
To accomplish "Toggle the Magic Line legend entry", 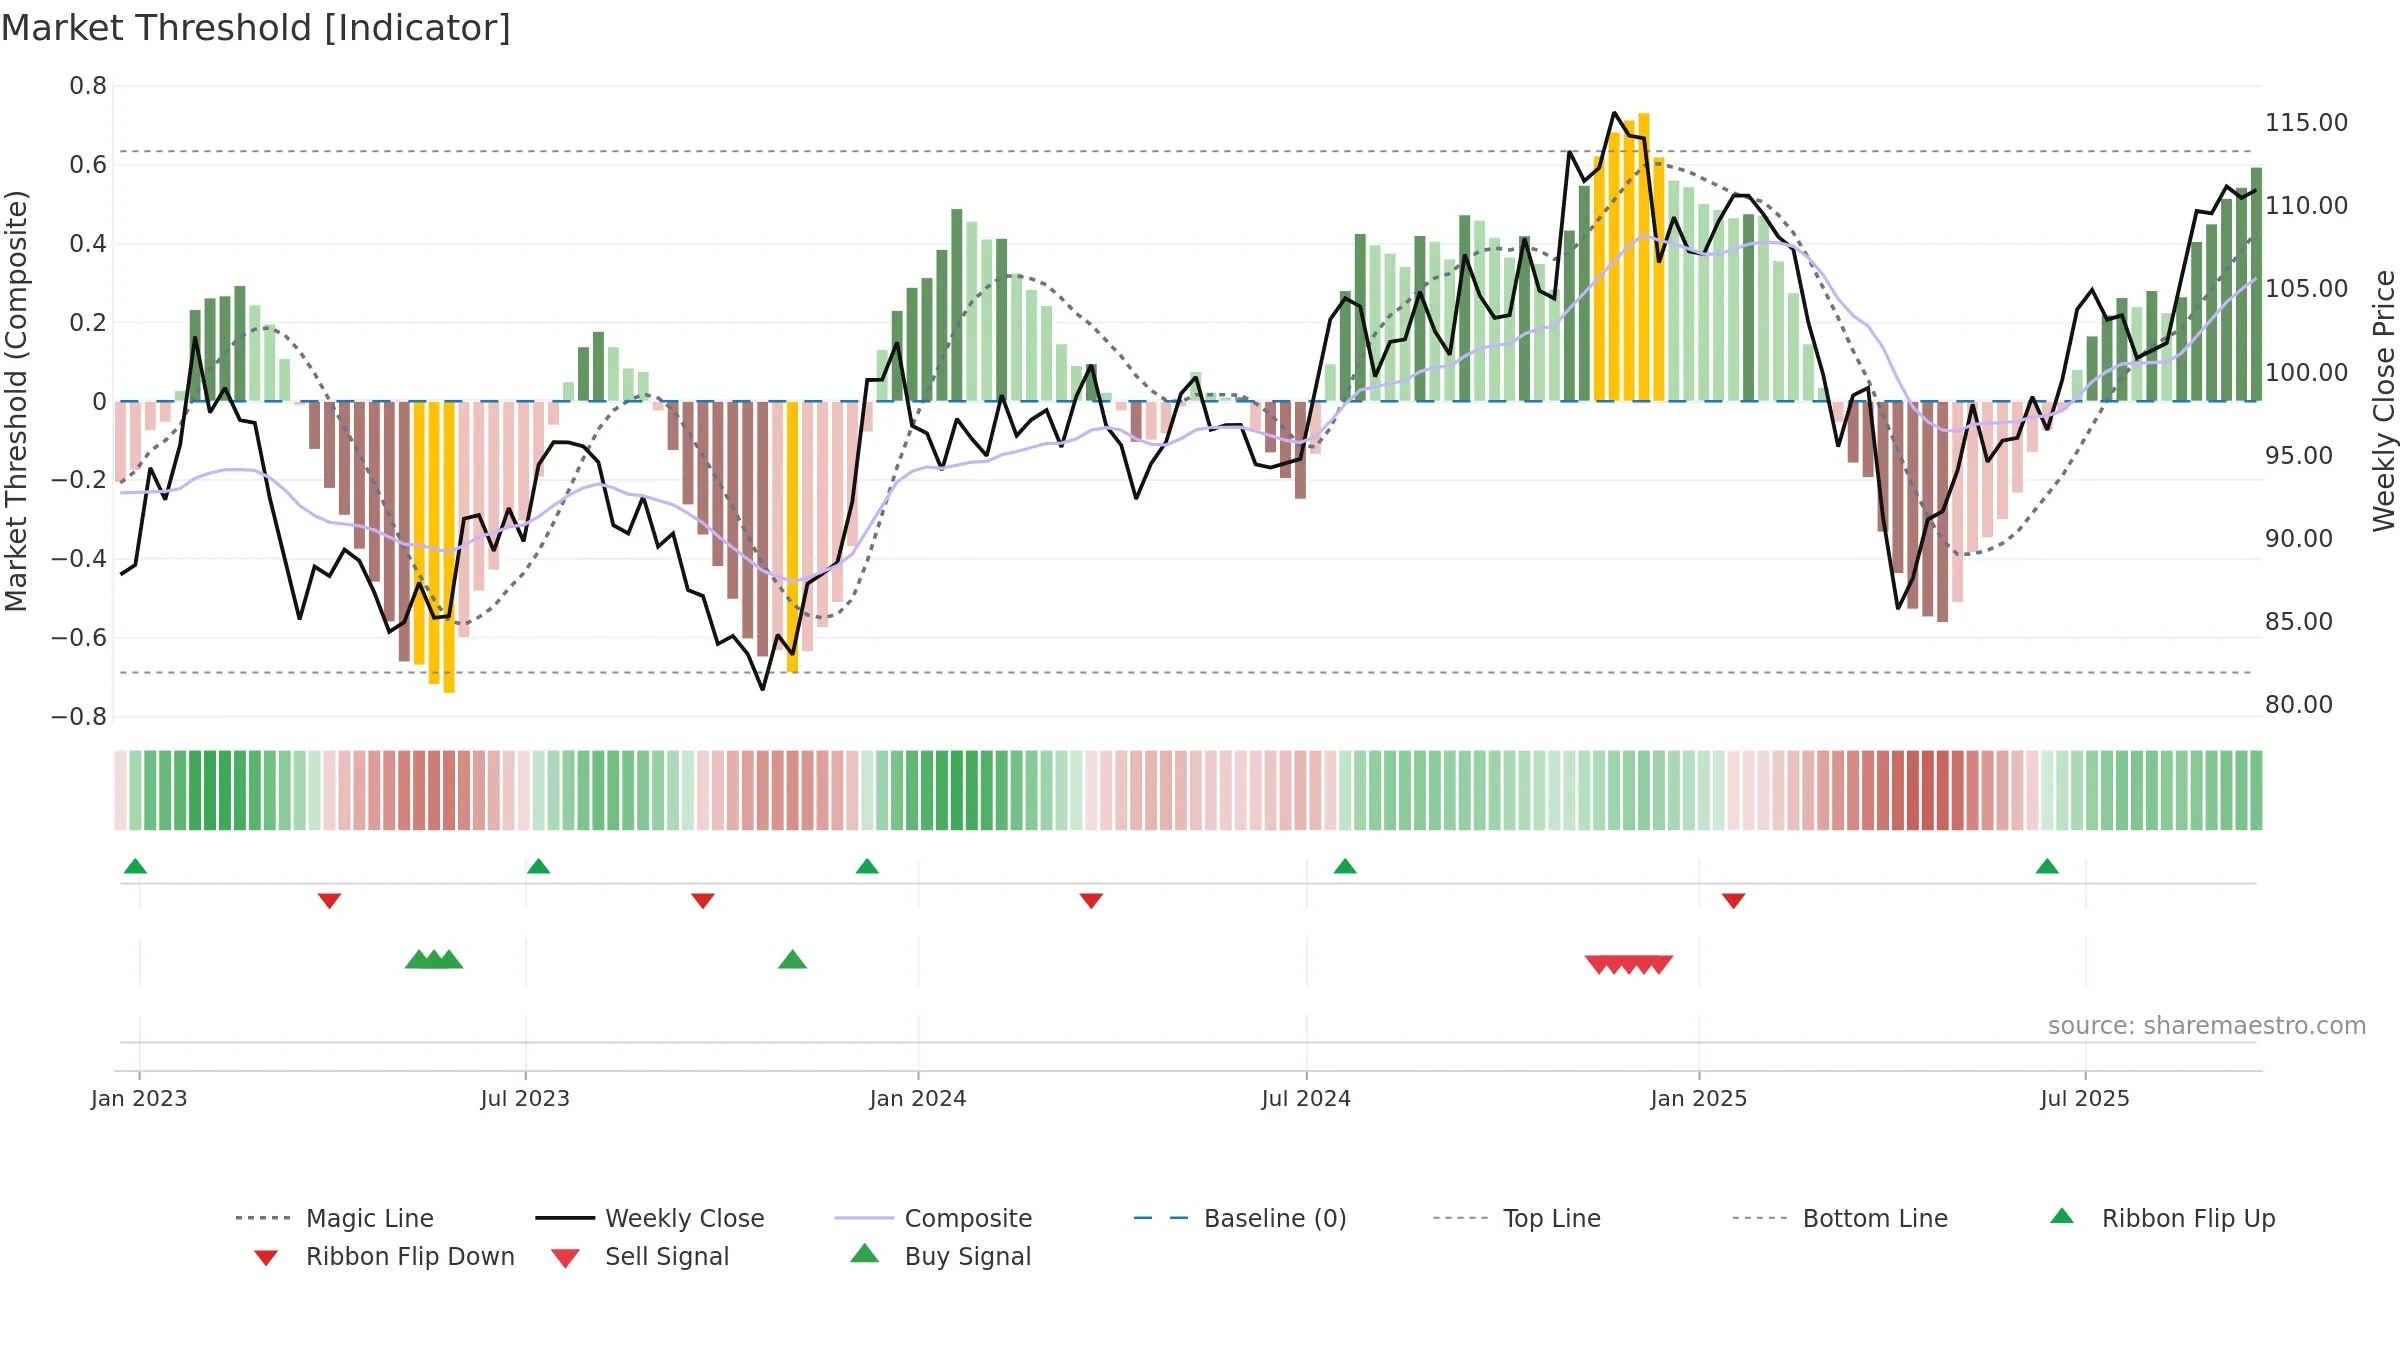I will [x=335, y=1218].
